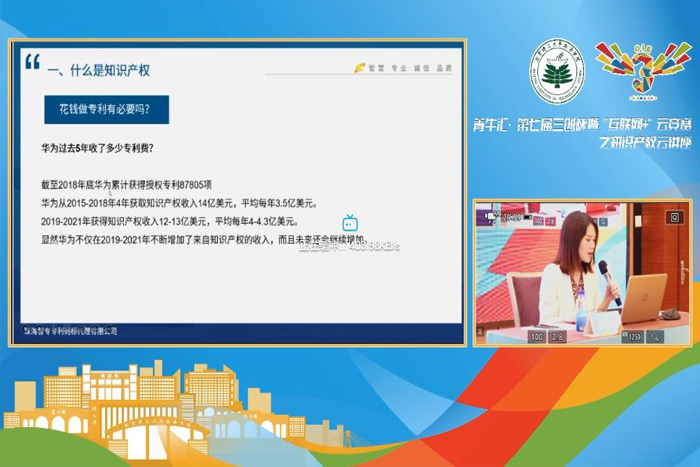Click the blue 花钱做专利有必要吗? box
This screenshot has height=467, width=700.
coord(106,109)
